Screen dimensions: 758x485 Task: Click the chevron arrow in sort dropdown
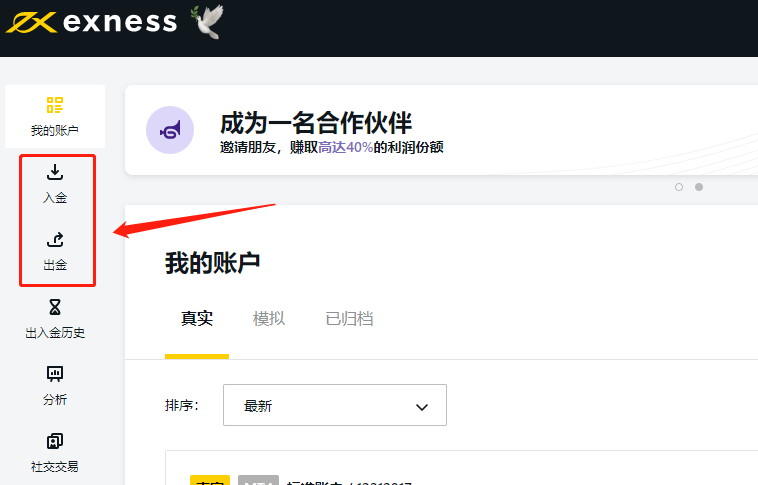pyautogui.click(x=422, y=407)
